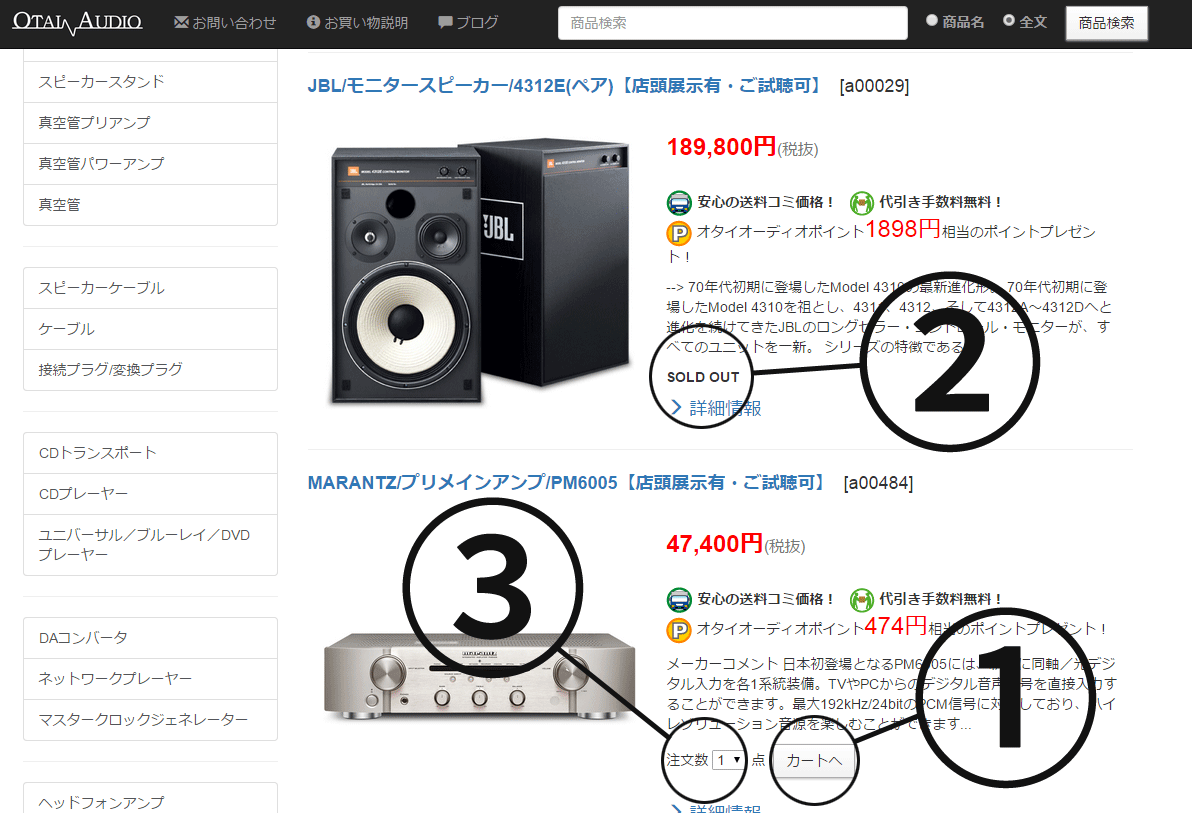
Task: Select the 全文 radio button
Action: pos(1009,21)
